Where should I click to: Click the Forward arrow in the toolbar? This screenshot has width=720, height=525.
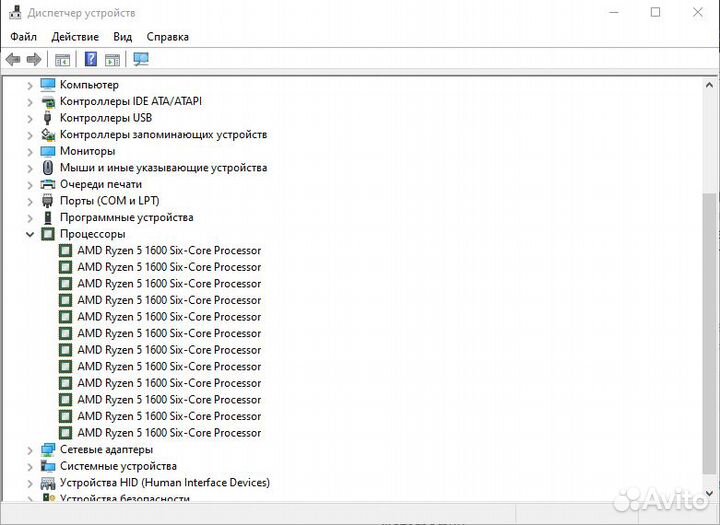click(x=34, y=59)
